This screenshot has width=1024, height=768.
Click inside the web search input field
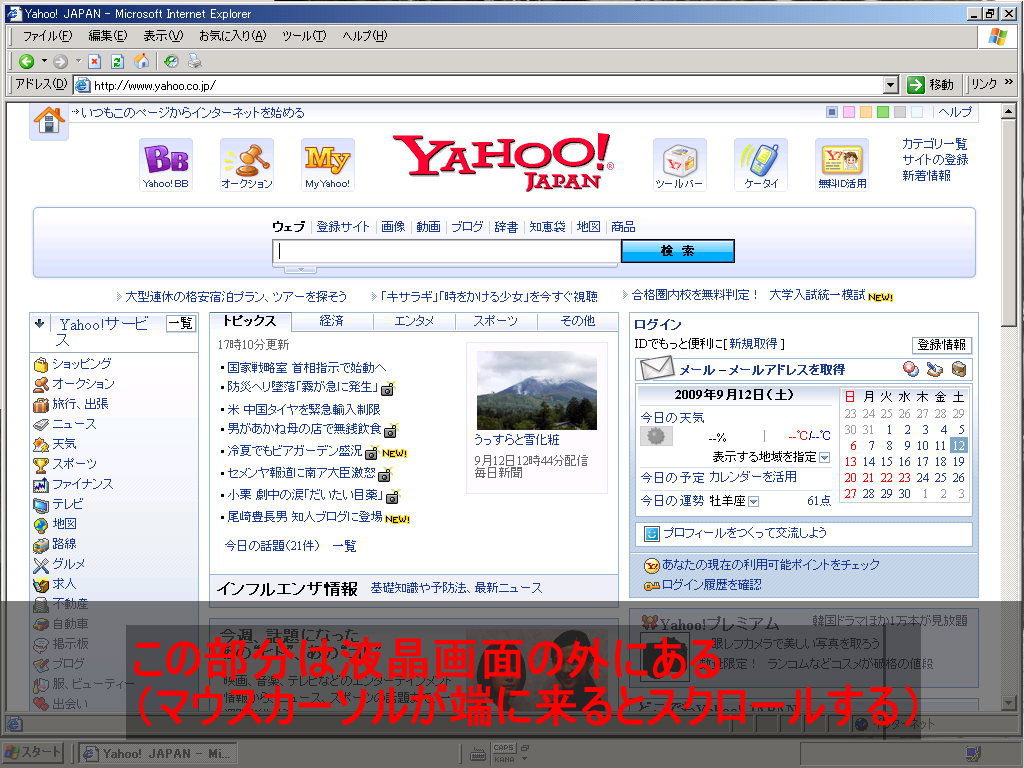pyautogui.click(x=447, y=251)
